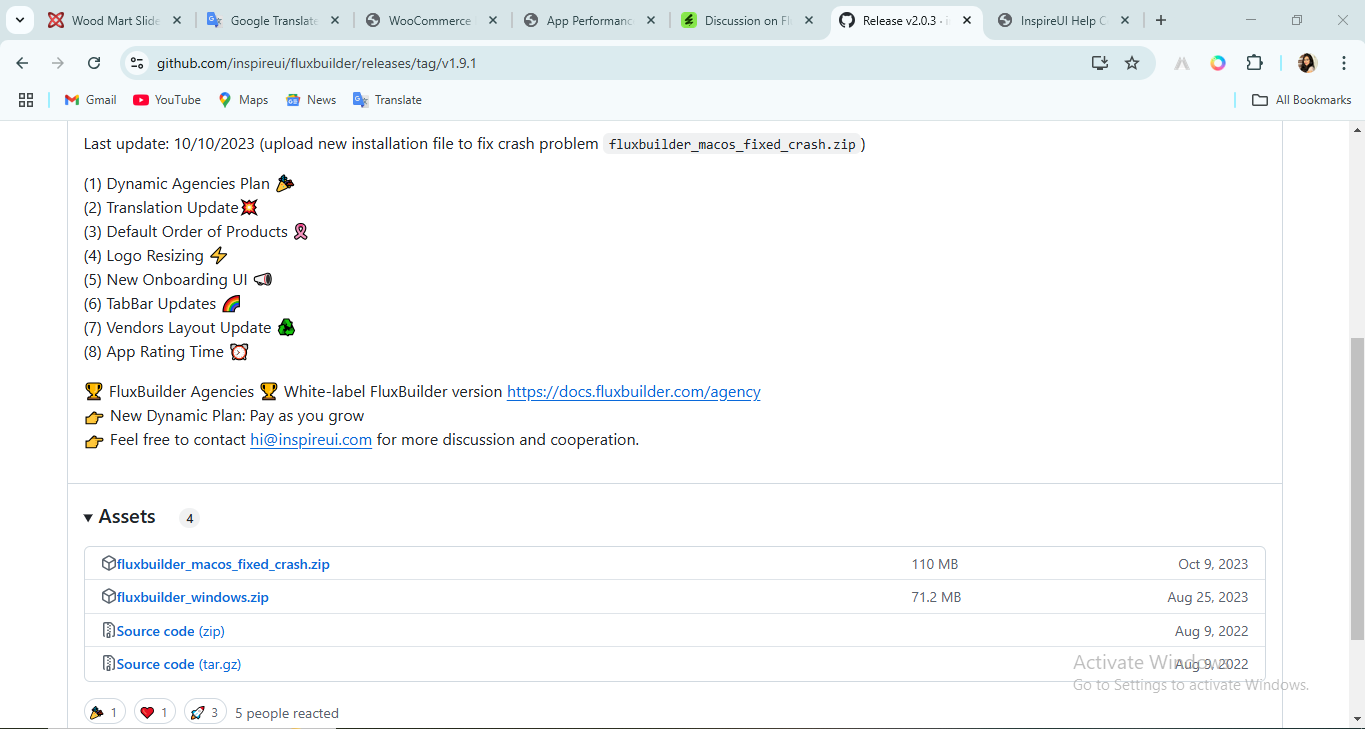Screen dimensions: 1365x729
Task: Click the Assets count badge '4'
Action: tap(189, 518)
